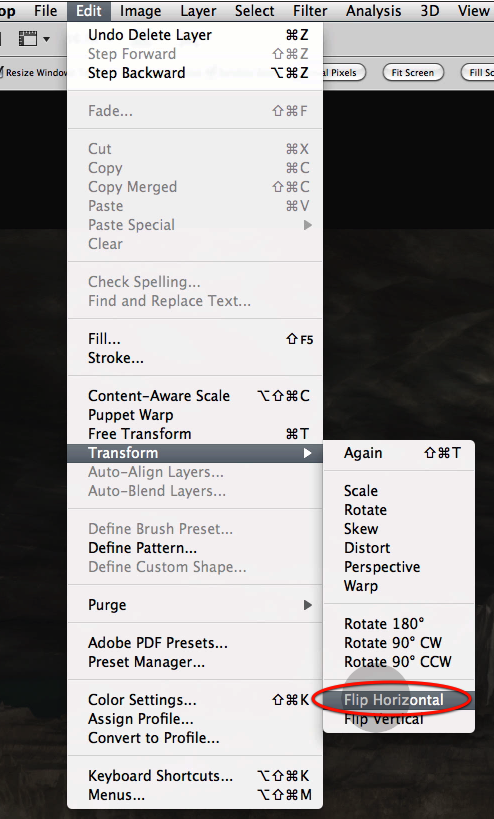Choose Fill... from Edit menu
Screen dimensions: 494x819
pos(195,339)
